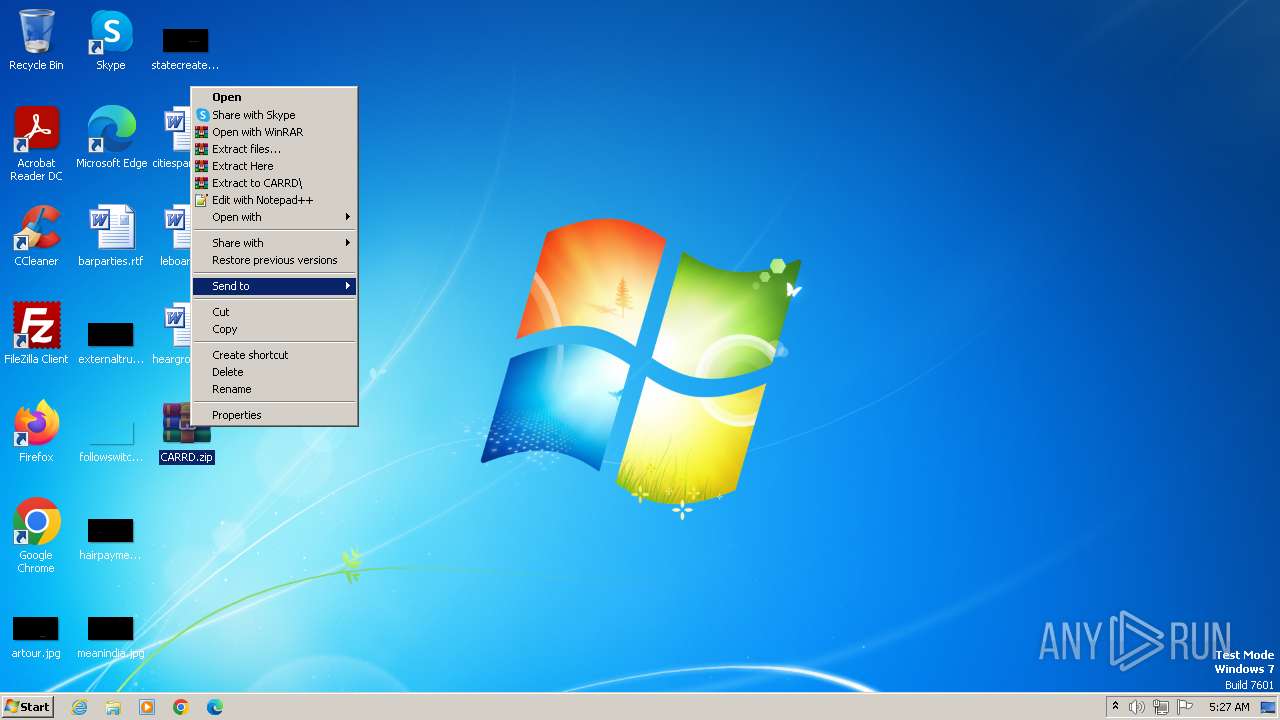Choose Share with Skype
The image size is (1280, 720).
point(274,115)
